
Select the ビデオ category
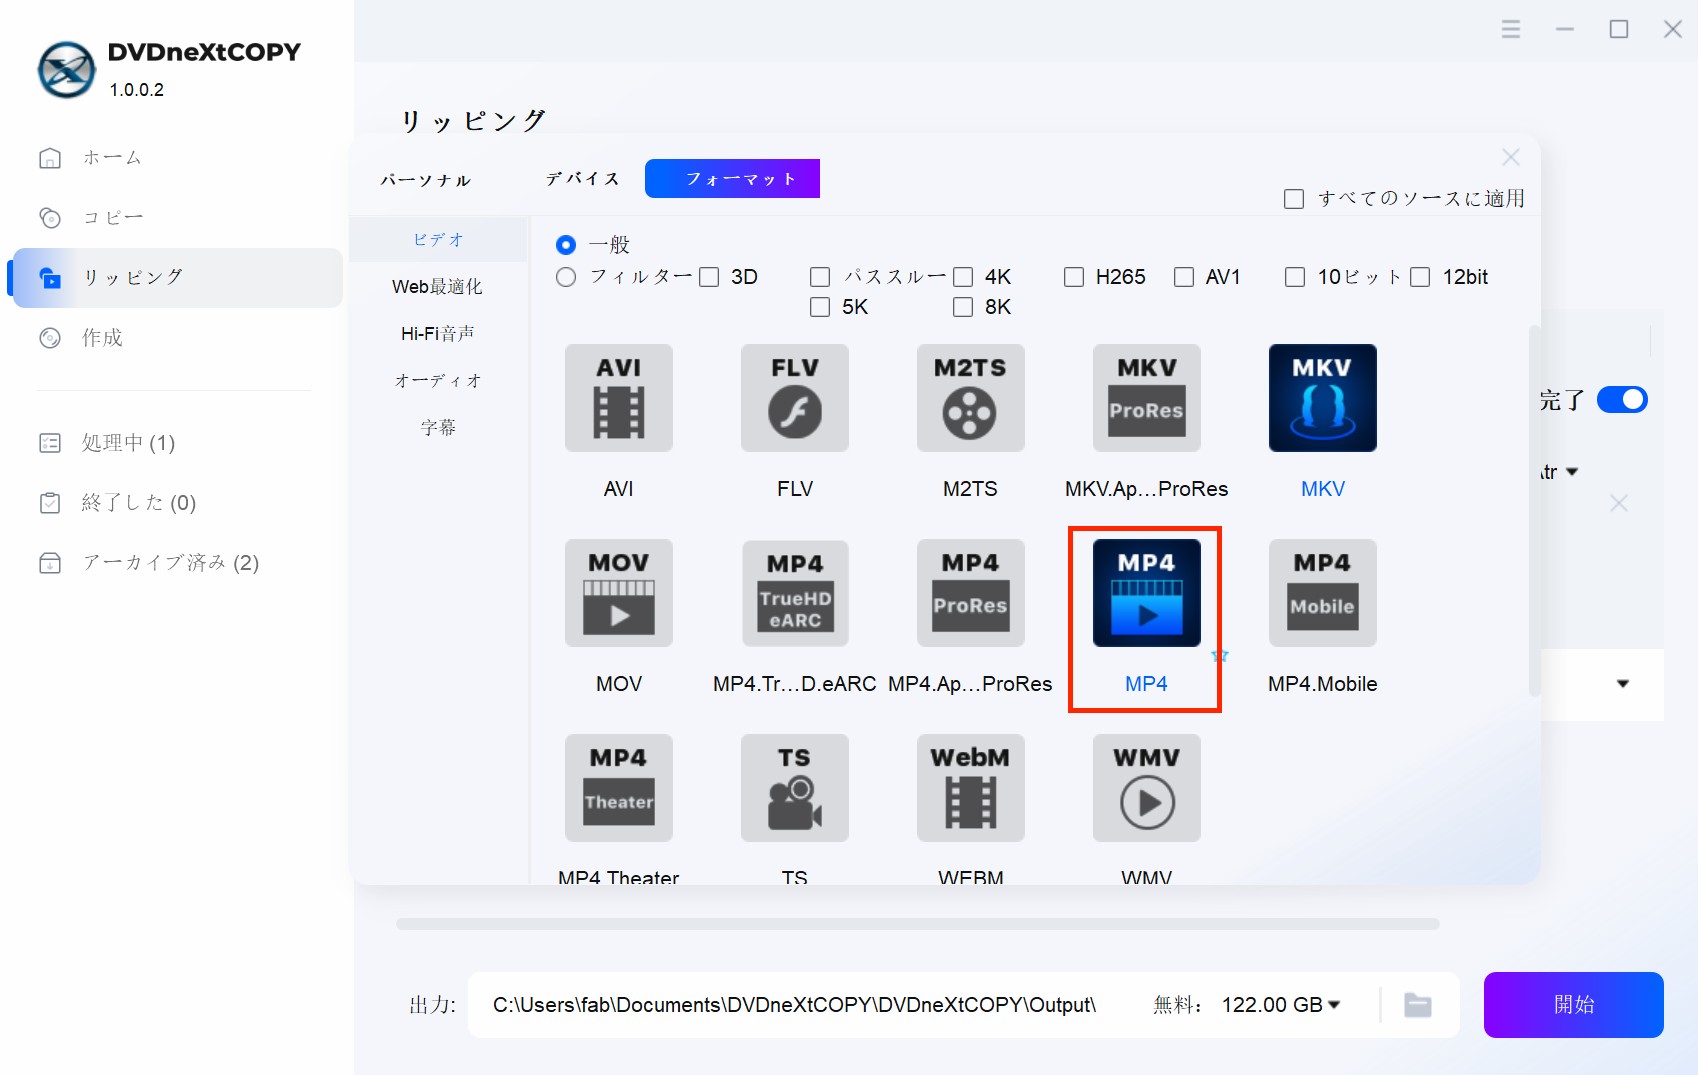438,240
